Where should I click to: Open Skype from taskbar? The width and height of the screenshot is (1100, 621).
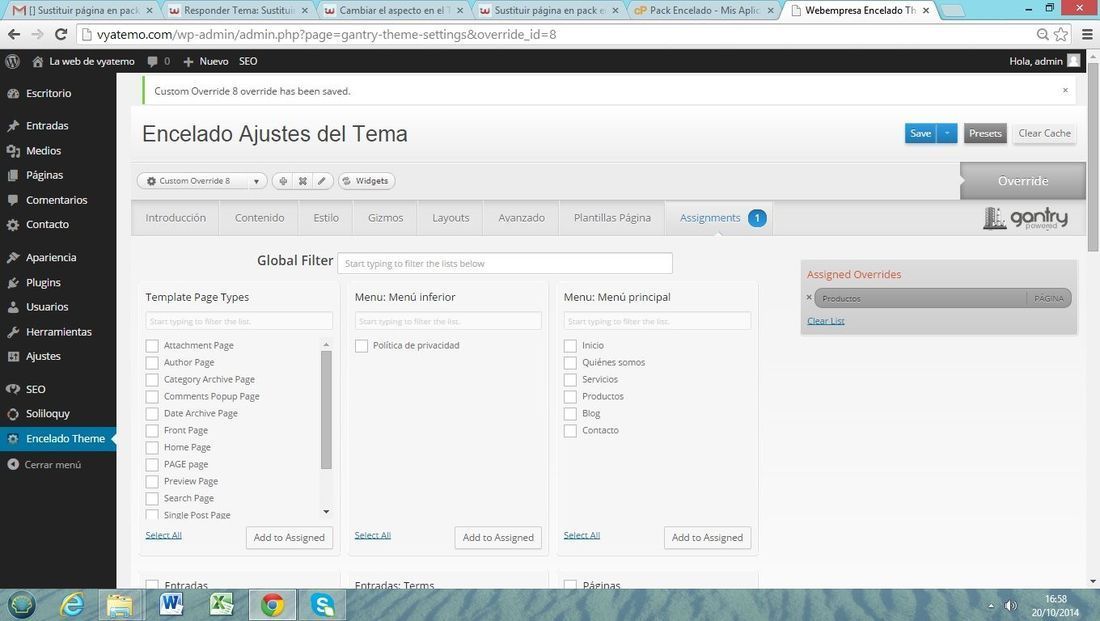click(323, 604)
